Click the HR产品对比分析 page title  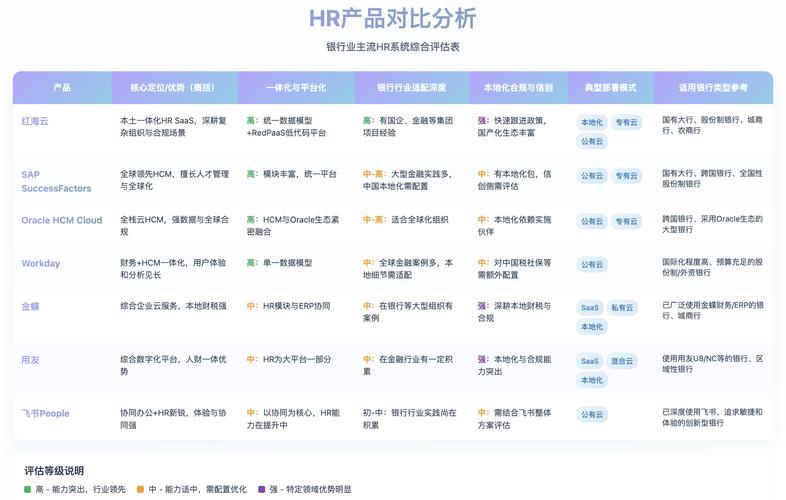392,19
